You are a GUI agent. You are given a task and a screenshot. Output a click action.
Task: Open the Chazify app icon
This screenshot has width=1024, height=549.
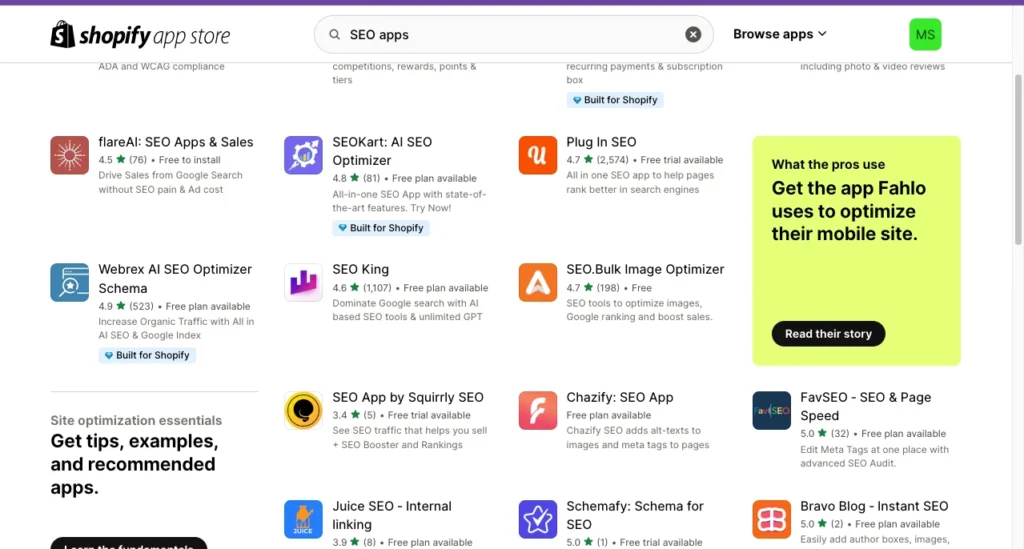537,411
